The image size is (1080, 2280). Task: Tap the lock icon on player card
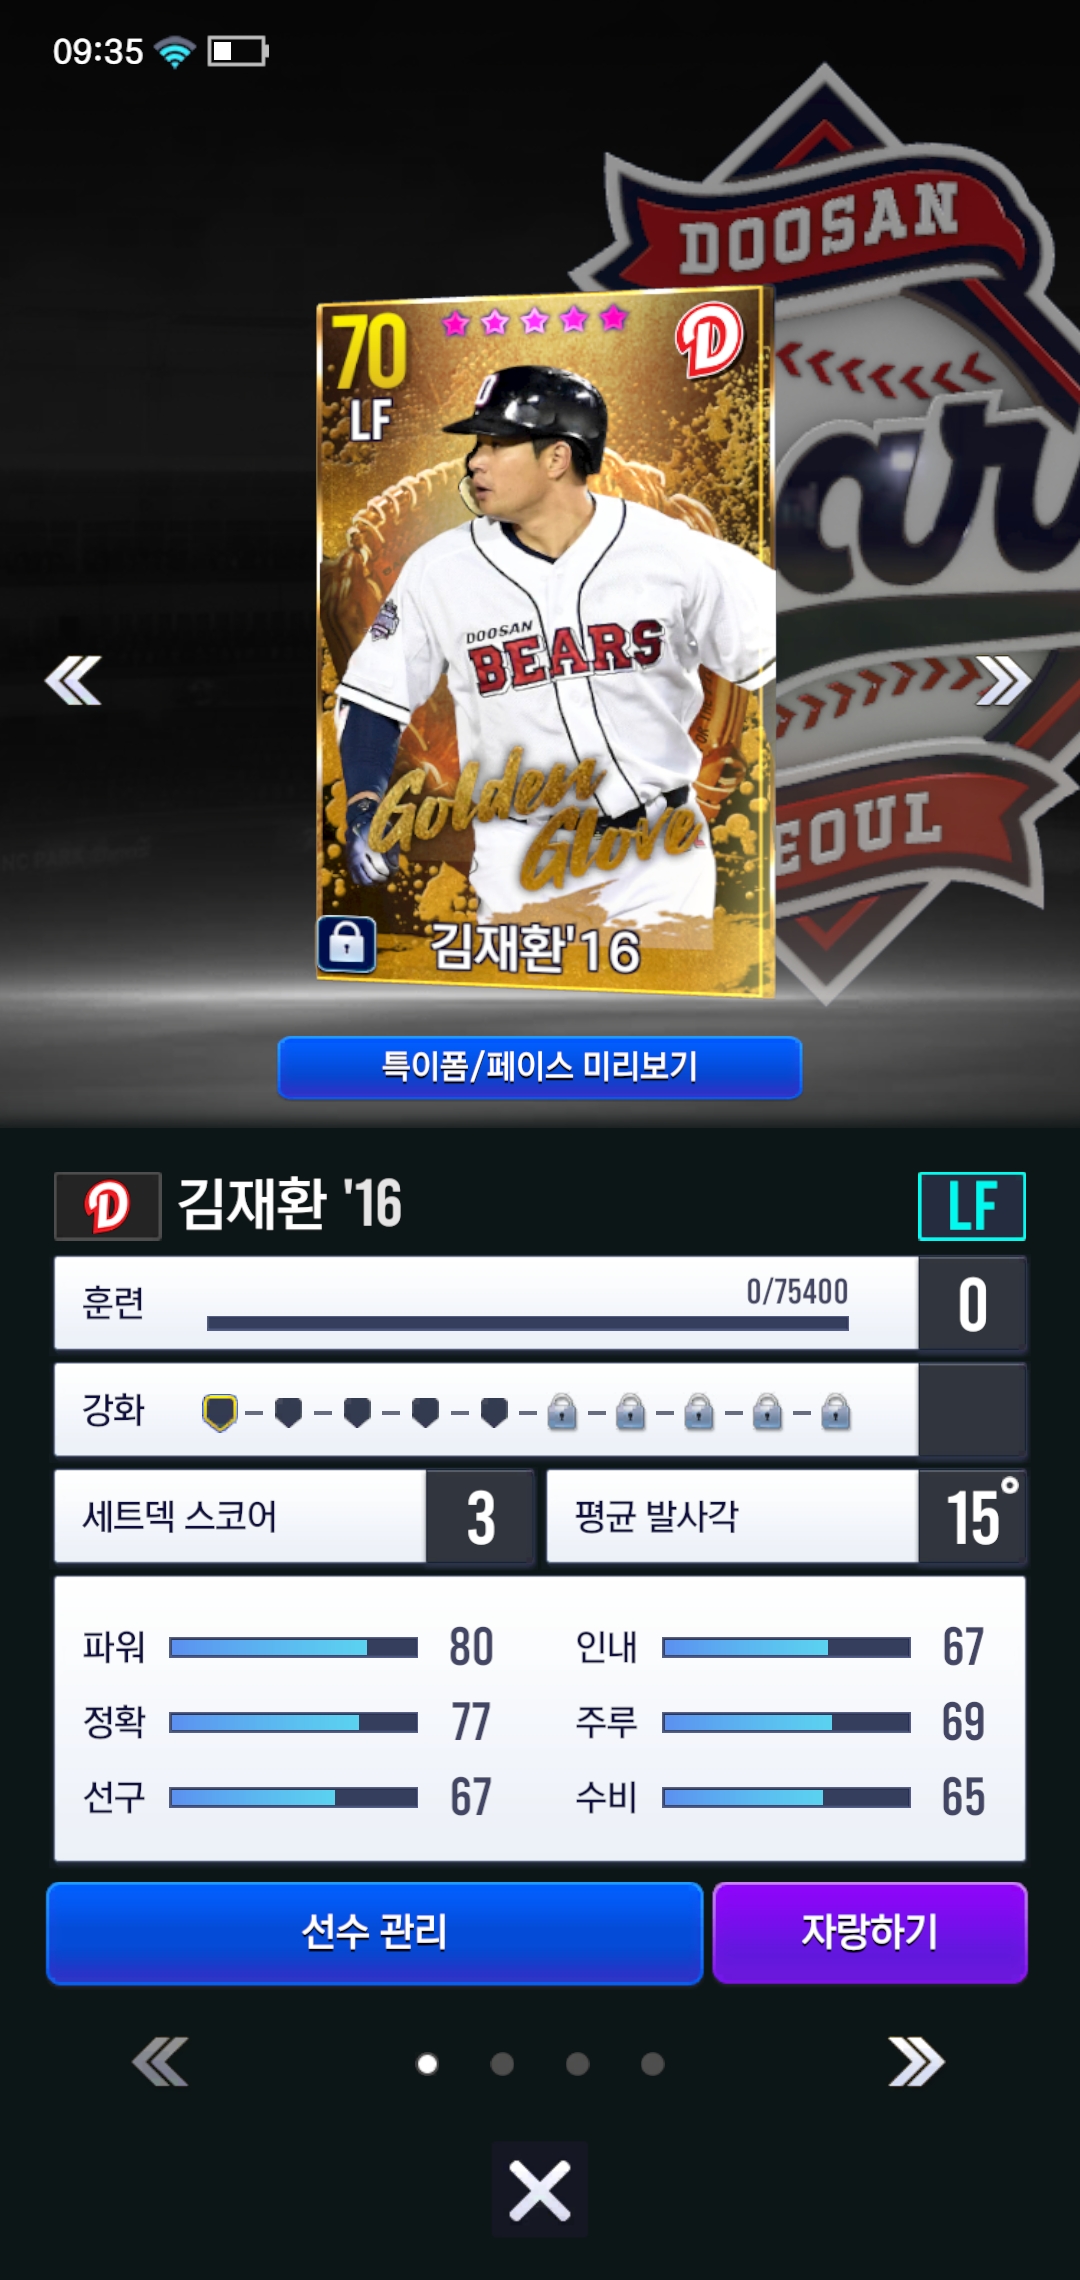346,943
